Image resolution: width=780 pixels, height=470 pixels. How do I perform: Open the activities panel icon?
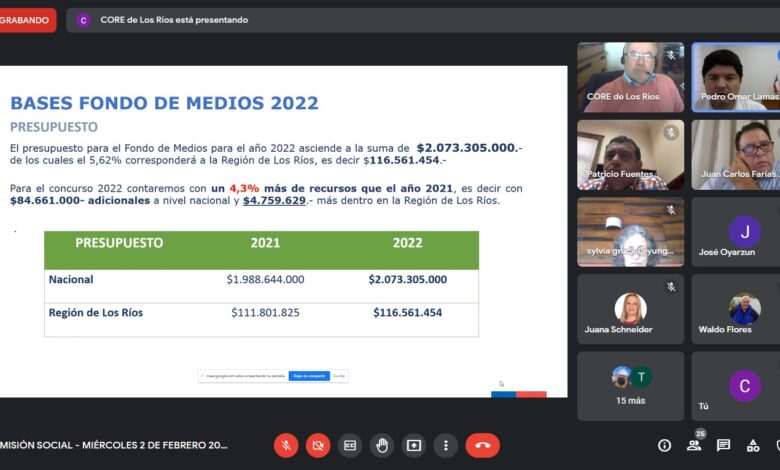pyautogui.click(x=753, y=445)
